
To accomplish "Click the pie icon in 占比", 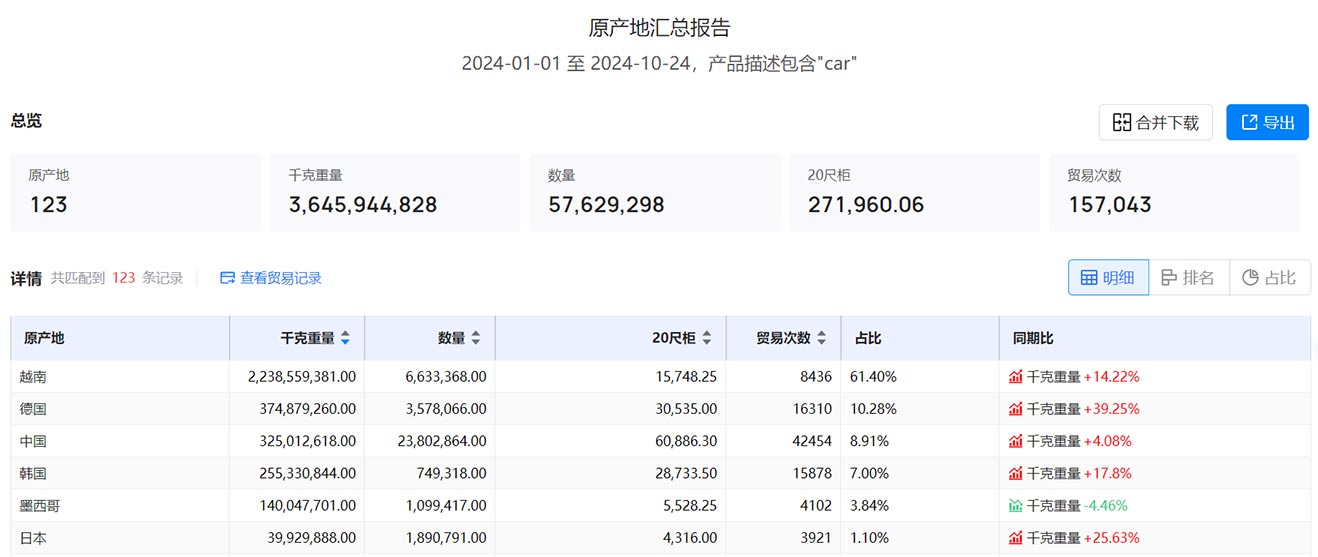I will click(x=1250, y=278).
